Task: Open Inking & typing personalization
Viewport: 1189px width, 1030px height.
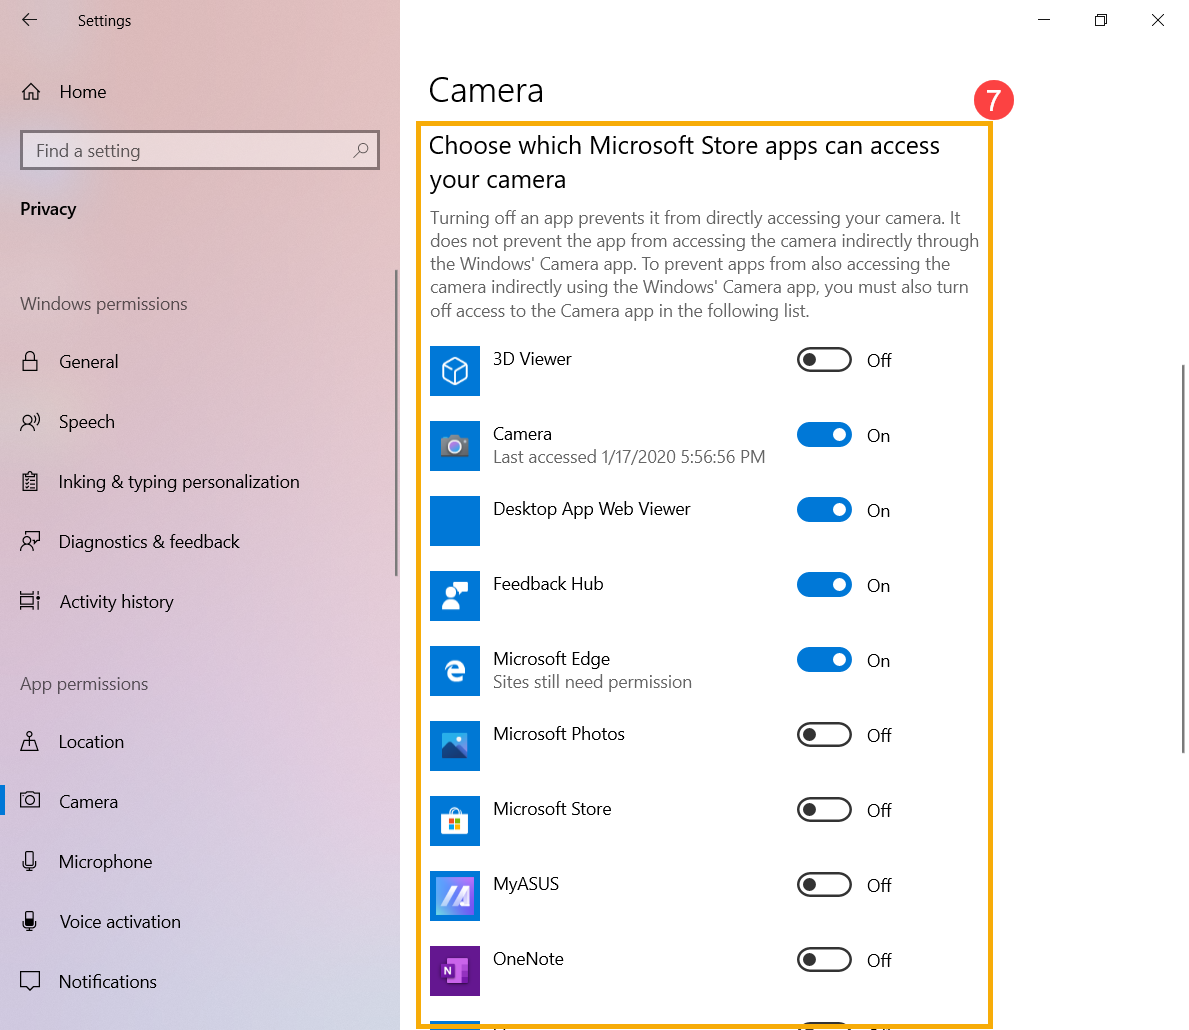Action: coord(199,482)
